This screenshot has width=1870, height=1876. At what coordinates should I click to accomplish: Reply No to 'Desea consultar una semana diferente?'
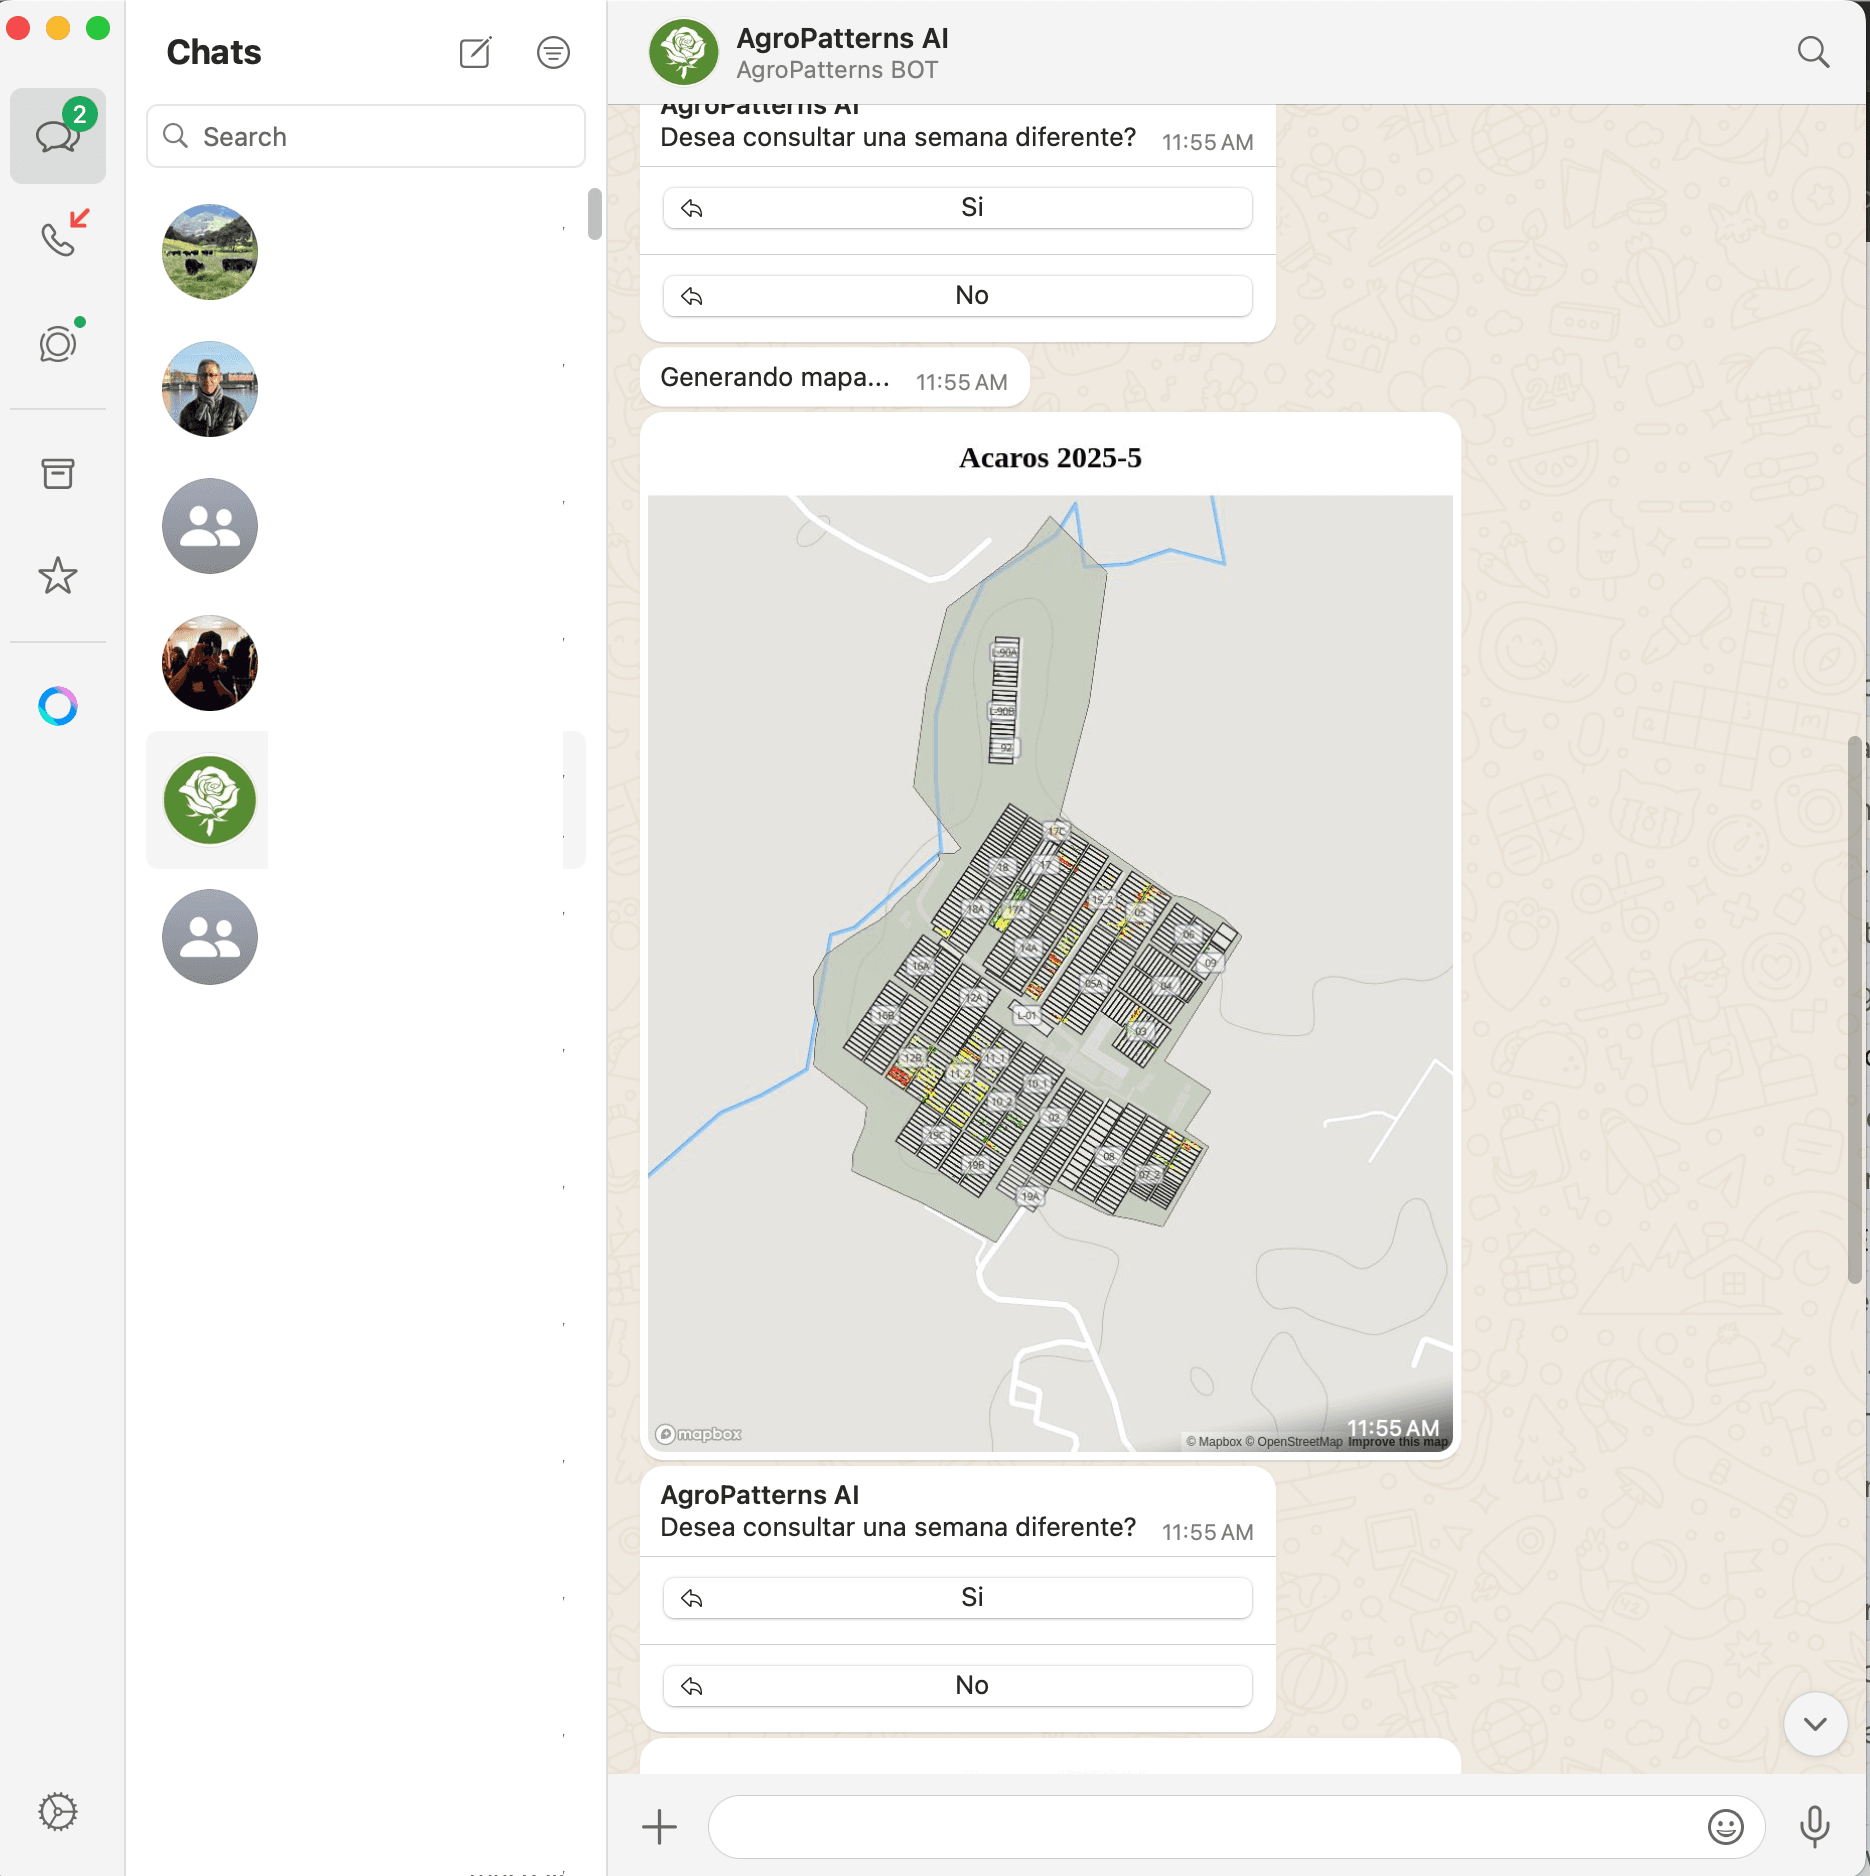(956, 1684)
